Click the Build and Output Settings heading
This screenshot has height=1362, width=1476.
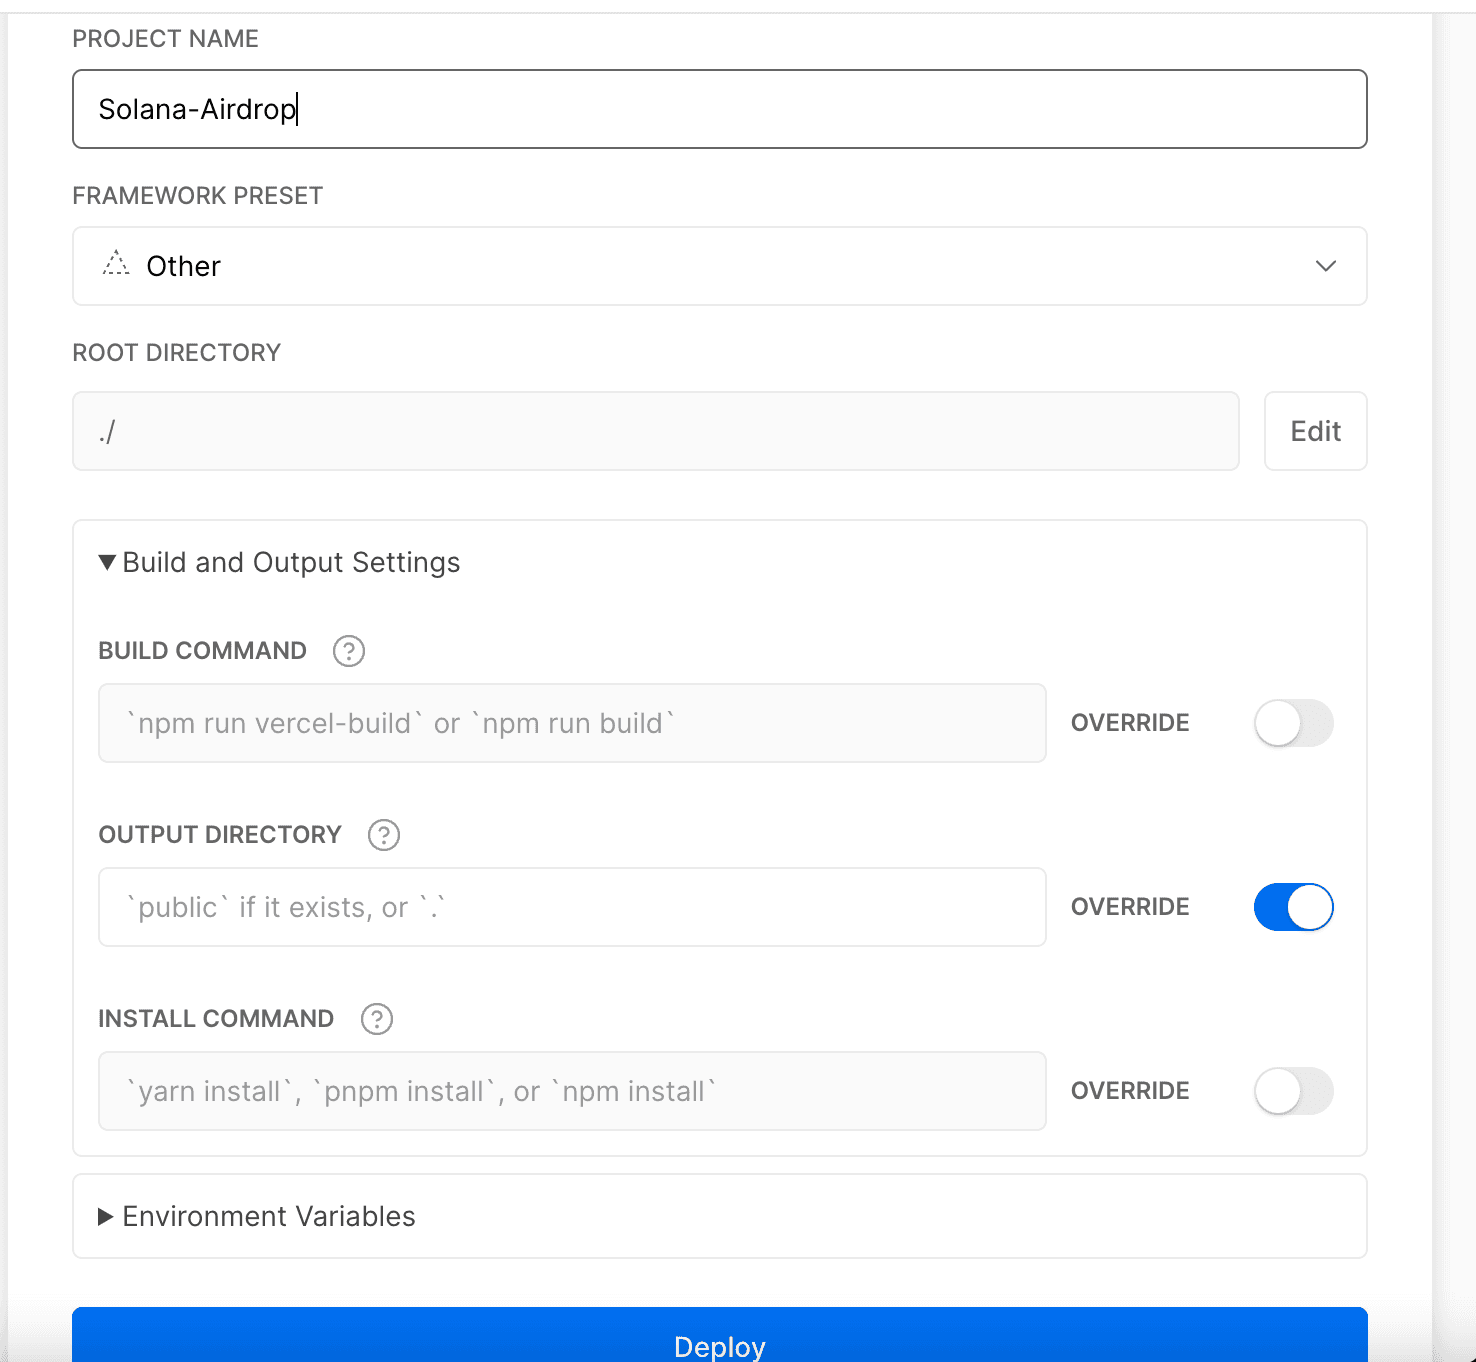(290, 562)
